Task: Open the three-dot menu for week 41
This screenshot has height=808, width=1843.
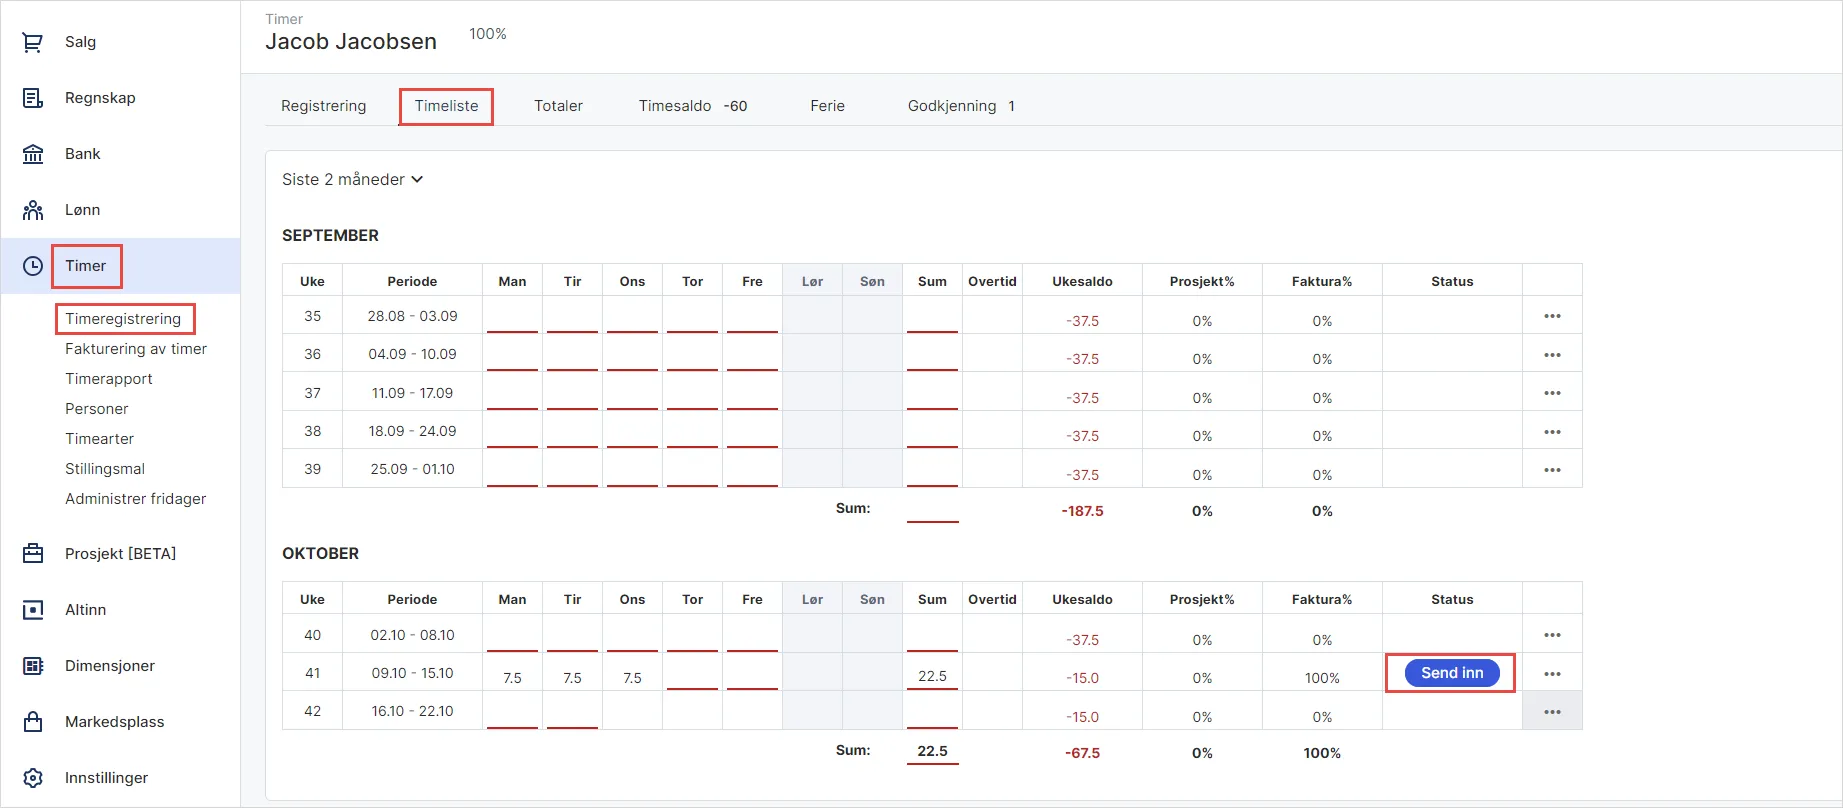Action: [1552, 674]
